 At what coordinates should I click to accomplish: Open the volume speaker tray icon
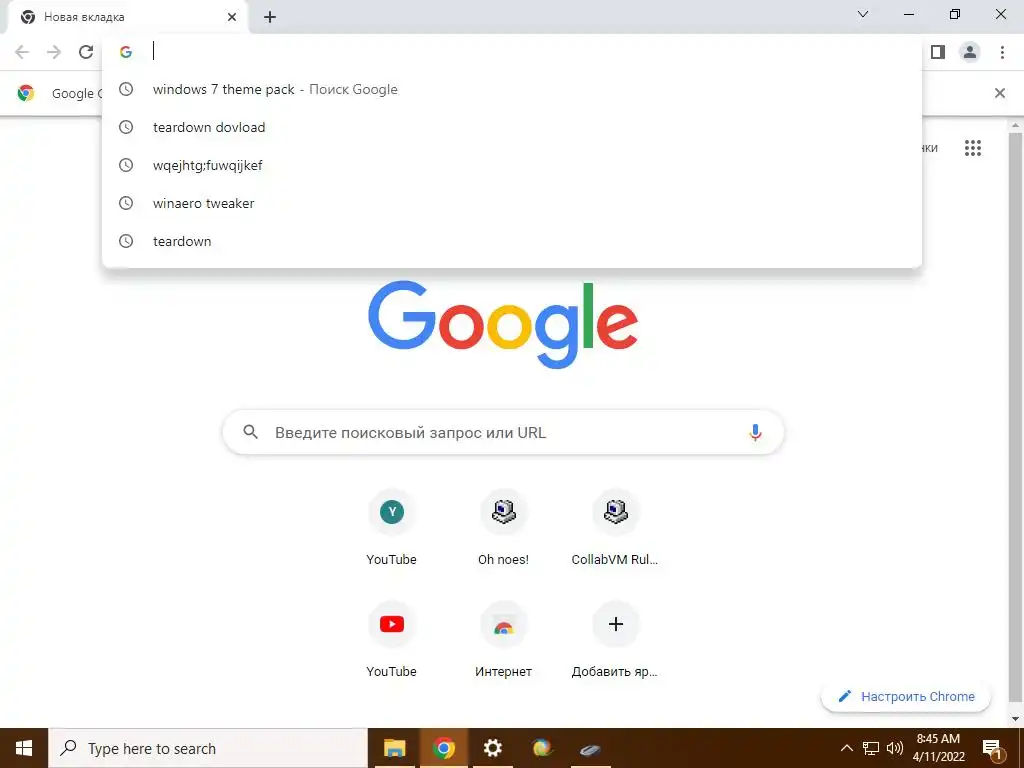click(895, 748)
